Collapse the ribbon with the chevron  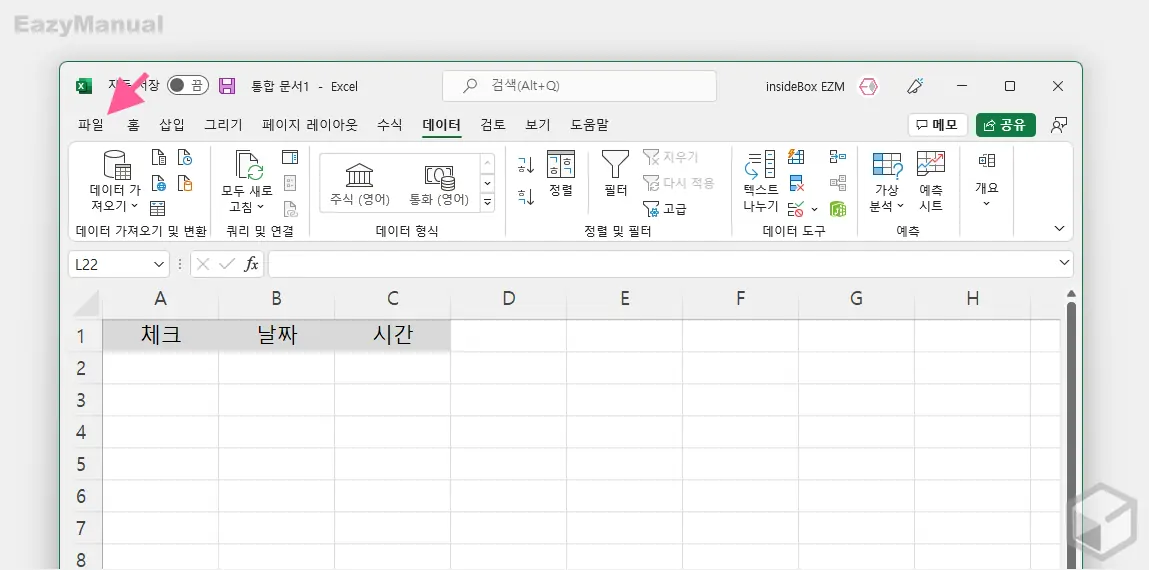coord(1059,229)
